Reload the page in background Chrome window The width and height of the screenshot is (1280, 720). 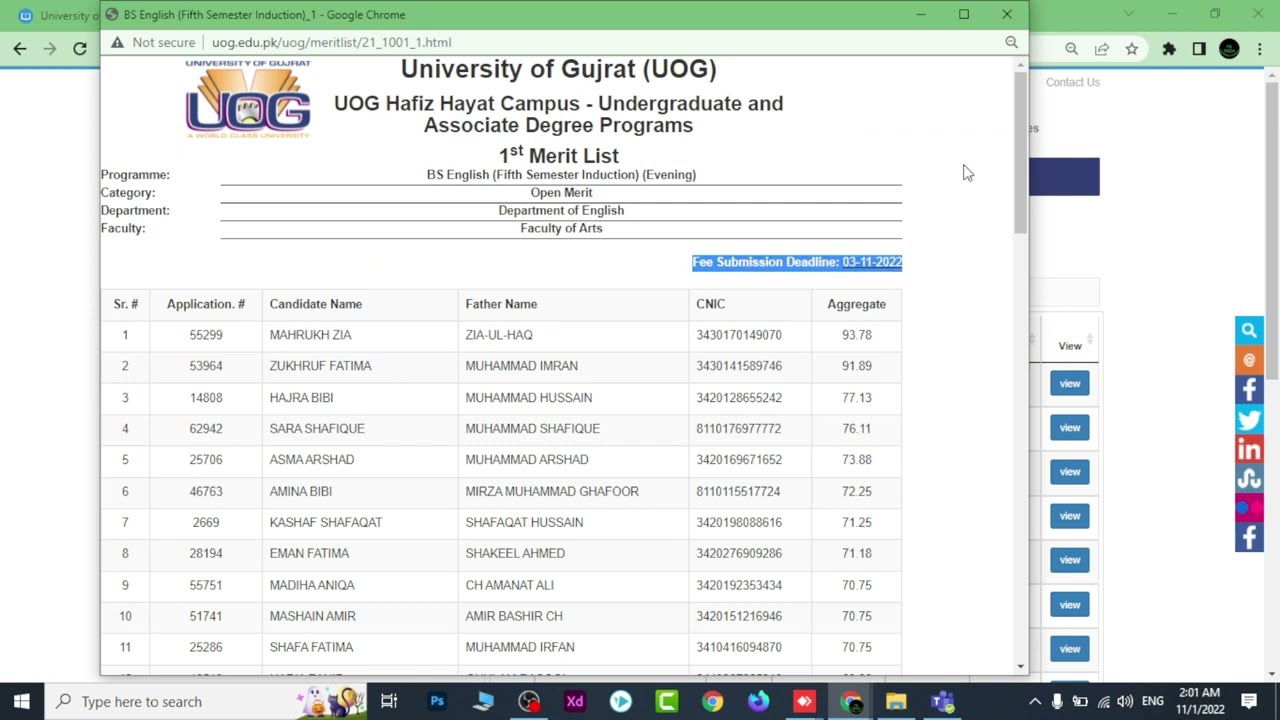pos(80,48)
